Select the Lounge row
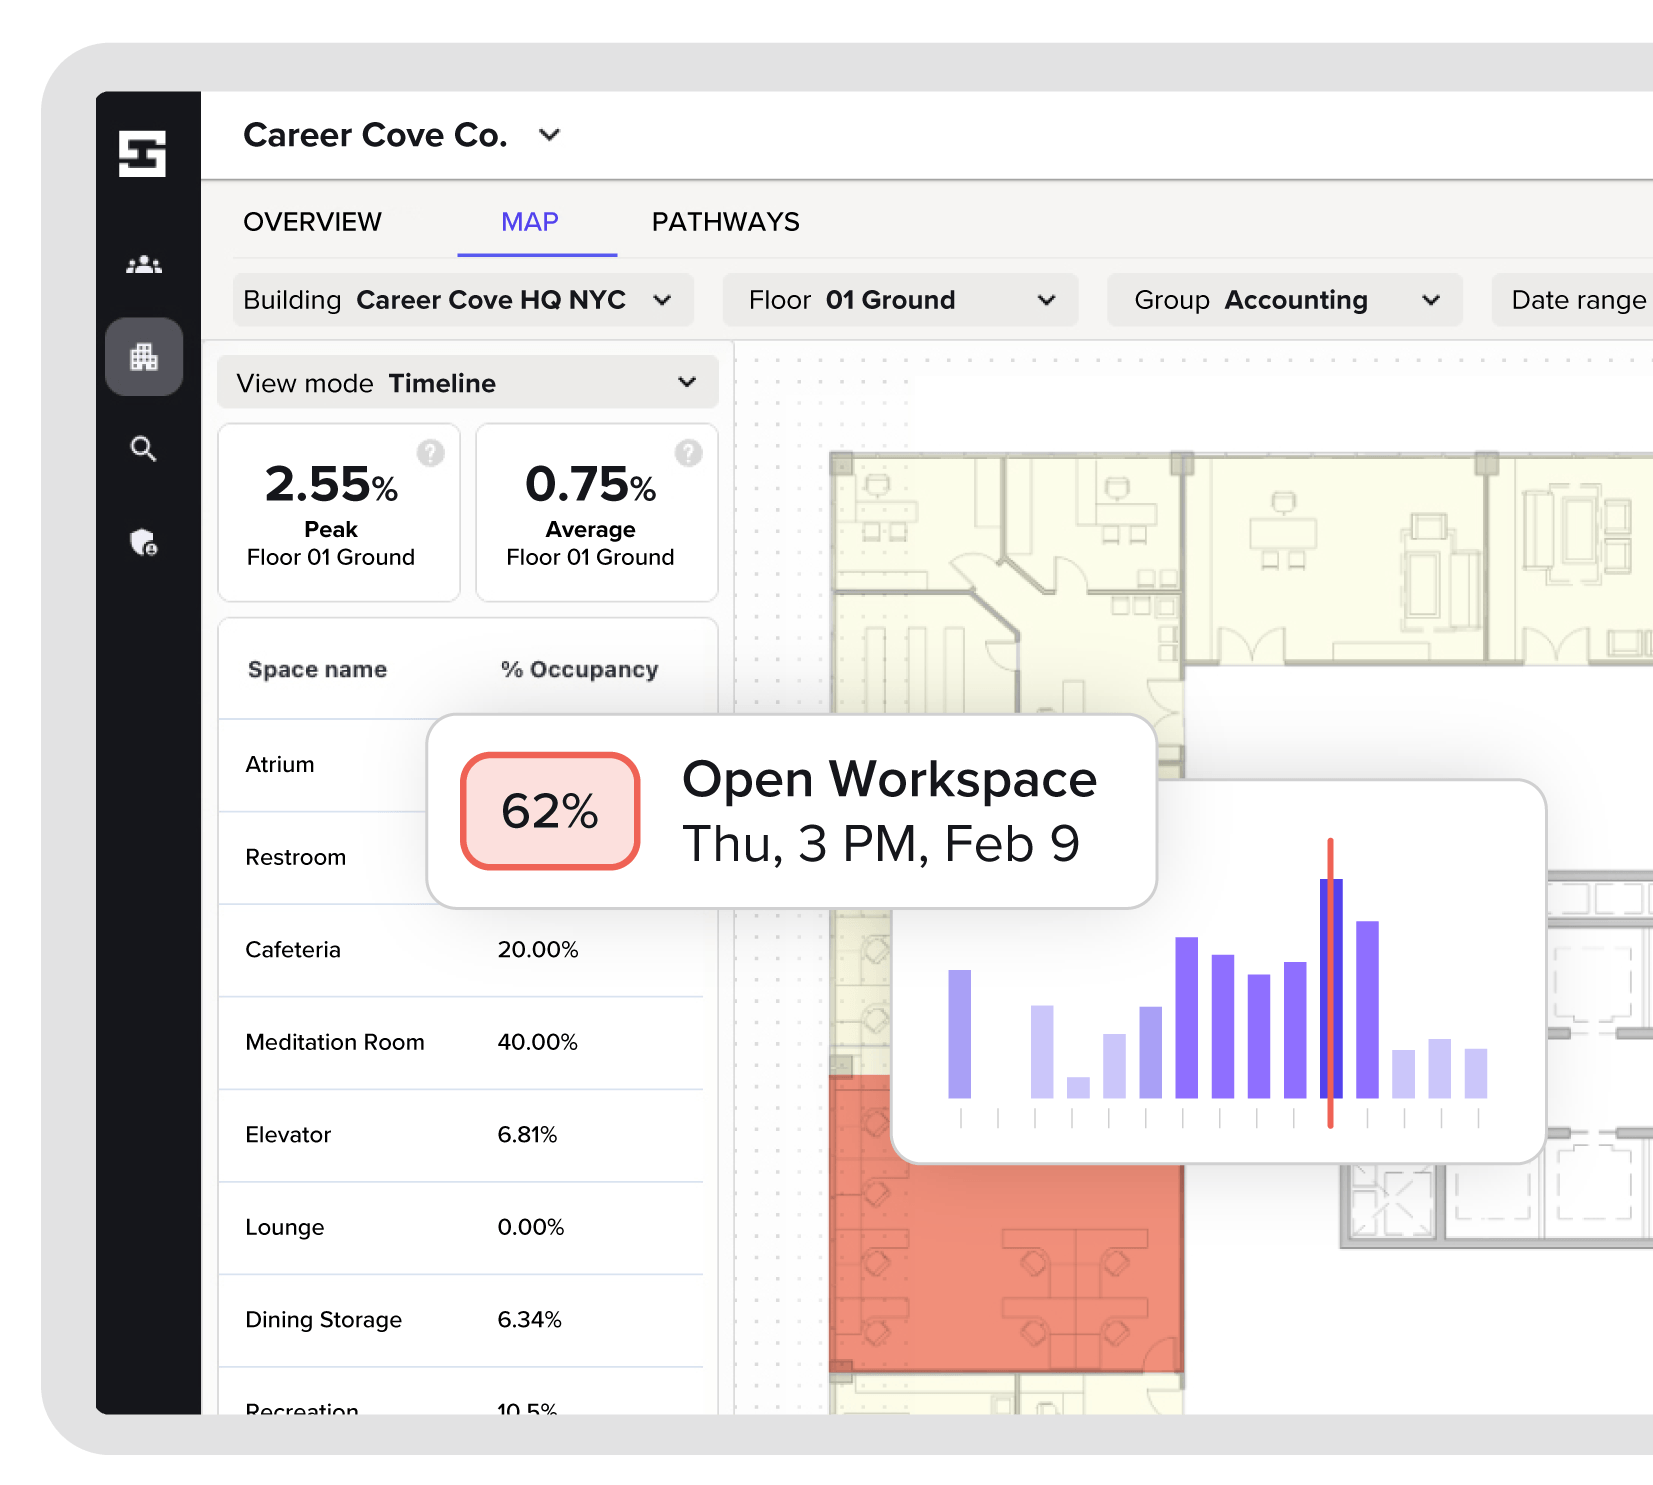 461,1228
